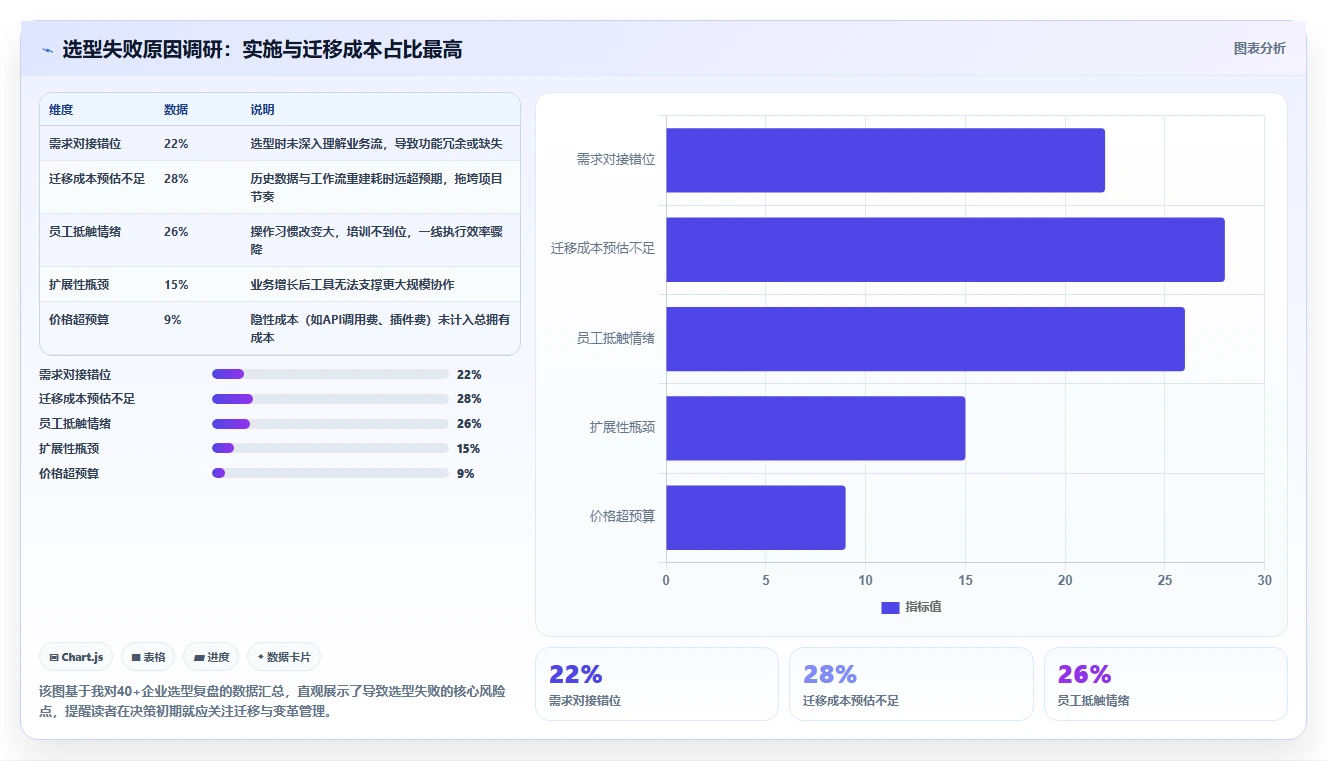The height and width of the screenshot is (761, 1327).
Task: Click the 员工抵触情绪 bar in the chart
Action: coord(925,339)
